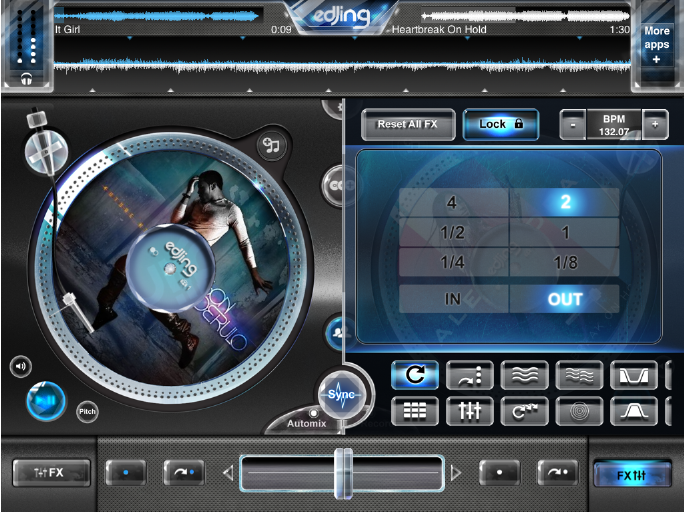Set cue point on right deck

tap(499, 472)
